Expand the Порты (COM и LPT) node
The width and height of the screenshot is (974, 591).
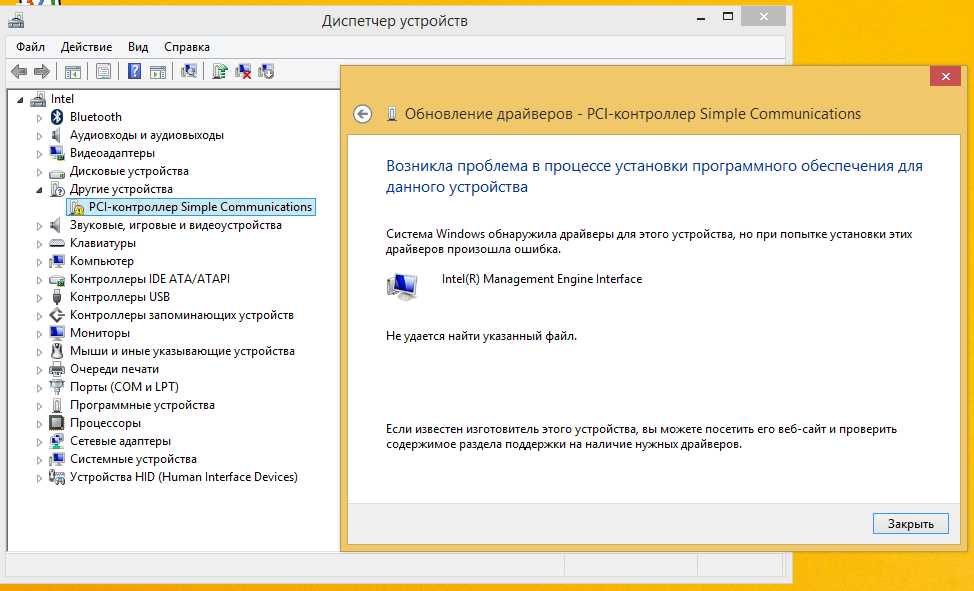[x=39, y=388]
